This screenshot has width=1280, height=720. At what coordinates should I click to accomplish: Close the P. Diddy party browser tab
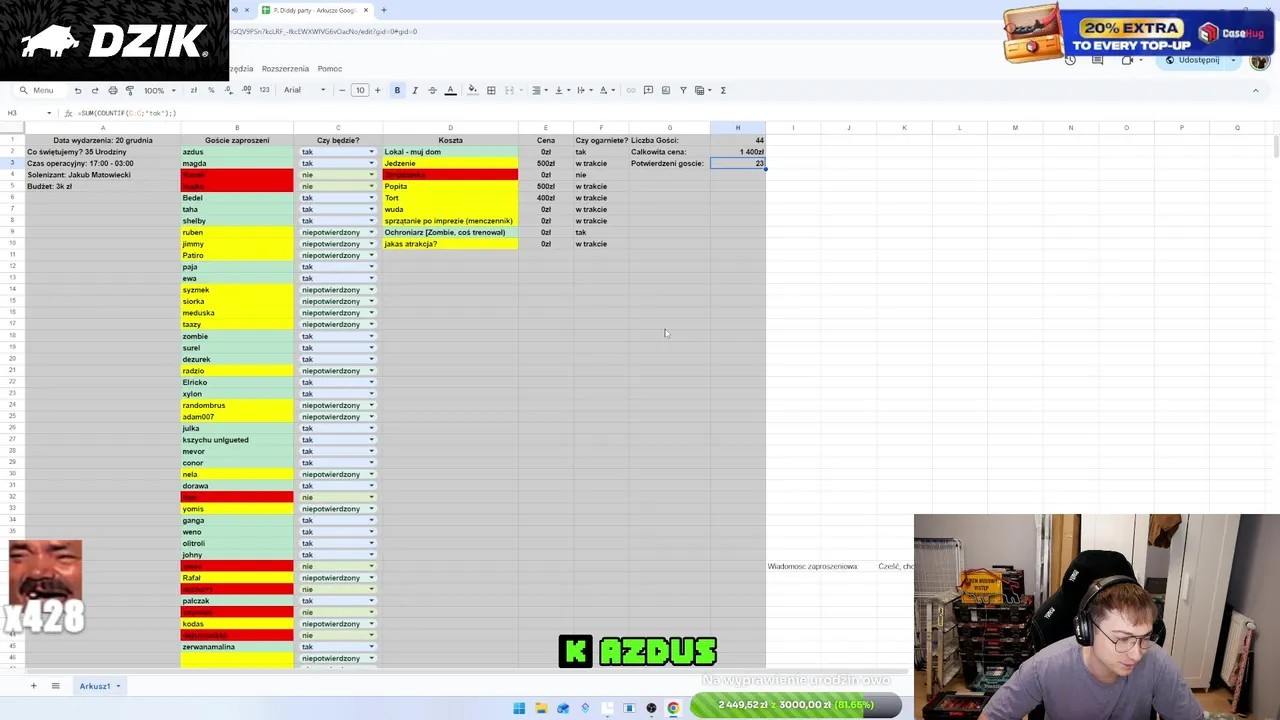[366, 10]
